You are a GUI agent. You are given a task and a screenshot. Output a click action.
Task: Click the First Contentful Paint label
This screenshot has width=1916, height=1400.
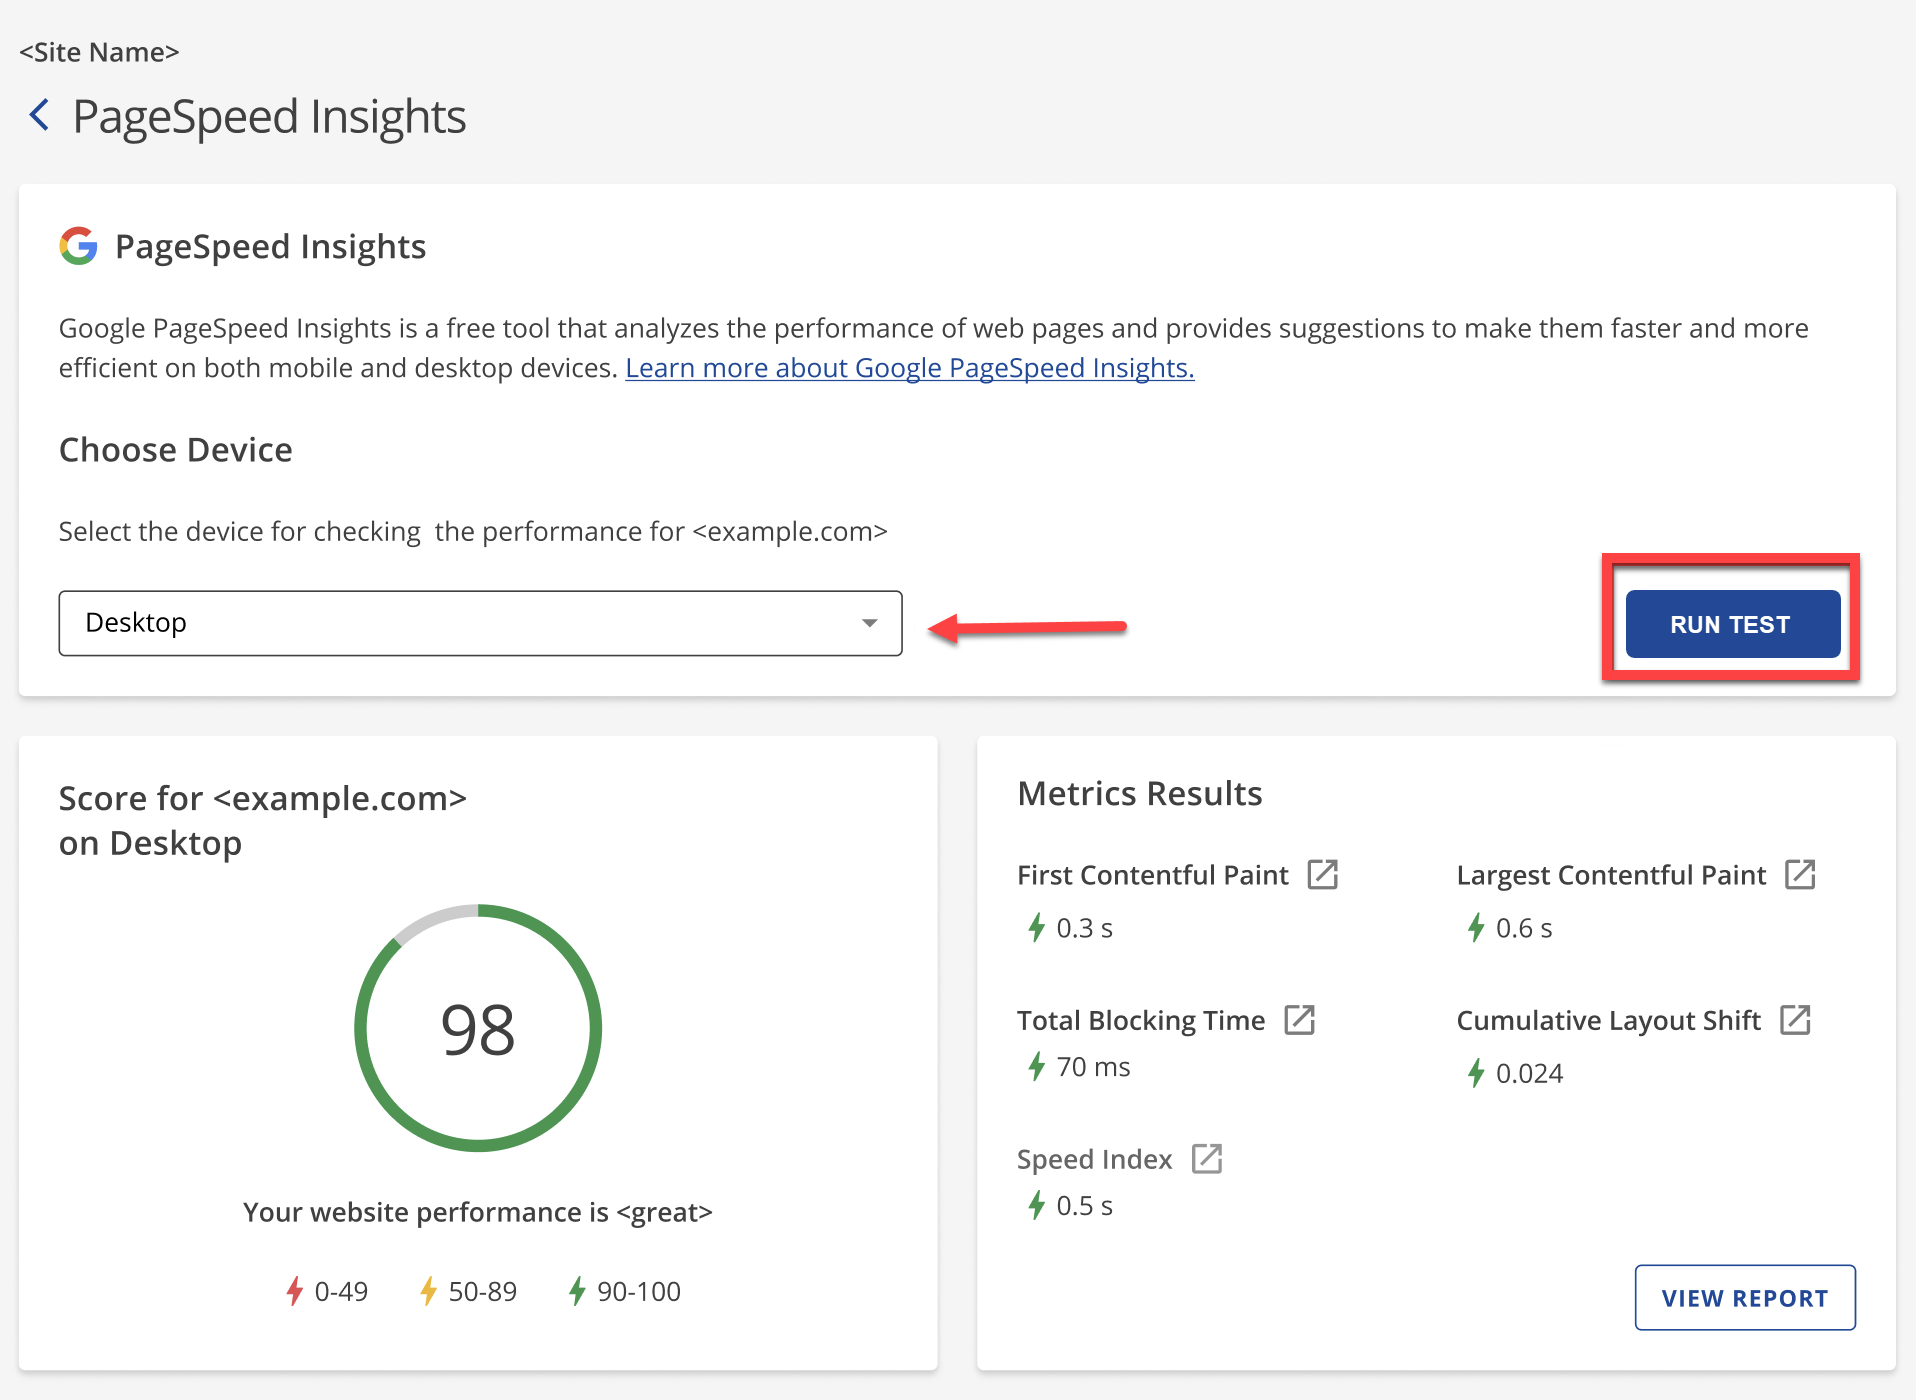(x=1152, y=875)
